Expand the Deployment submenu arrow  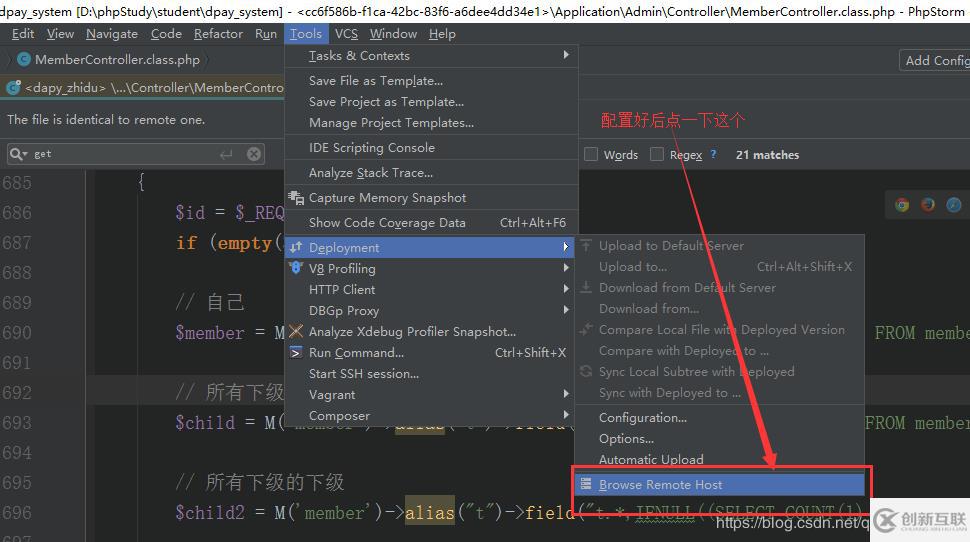(566, 247)
